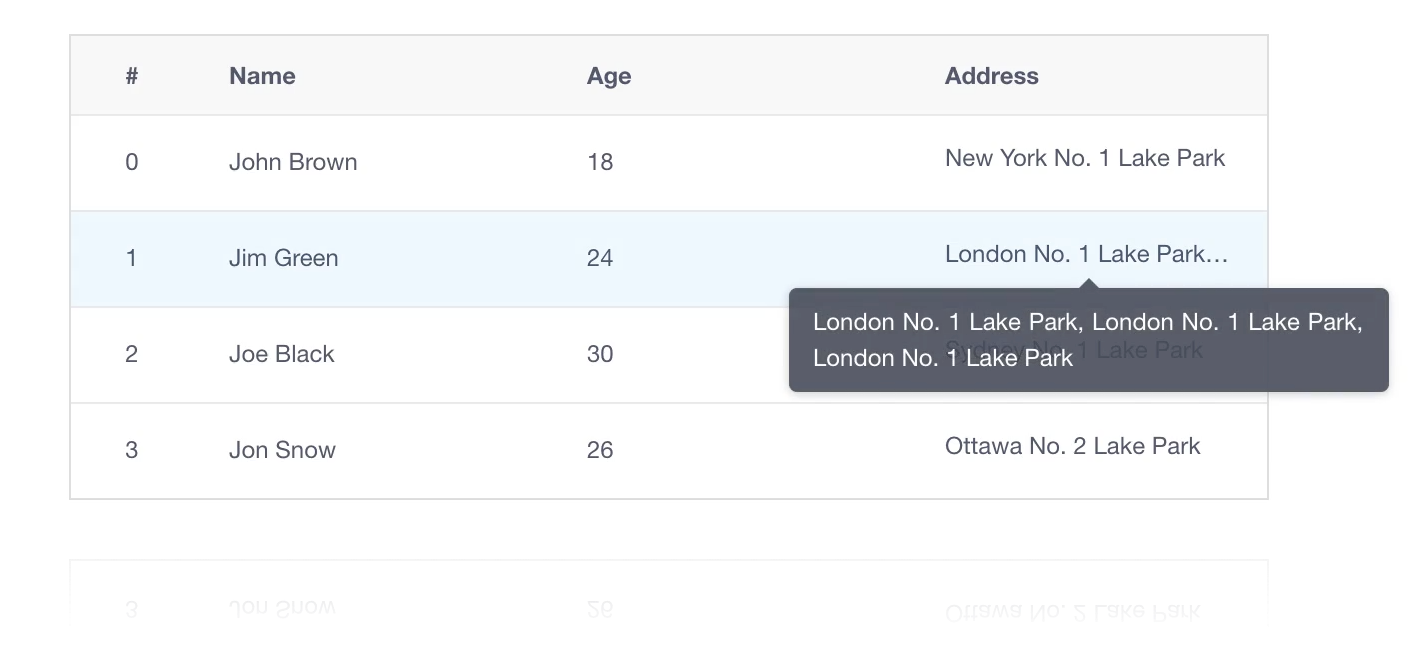Click the Name column header
Viewport: 1424px width, 650px height.
pyautogui.click(x=262, y=76)
